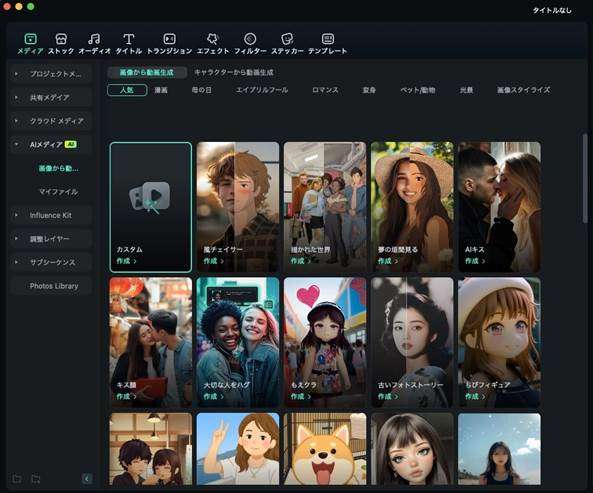
Task: Click the new folder icon at sidebar bottom
Action: coord(17,479)
